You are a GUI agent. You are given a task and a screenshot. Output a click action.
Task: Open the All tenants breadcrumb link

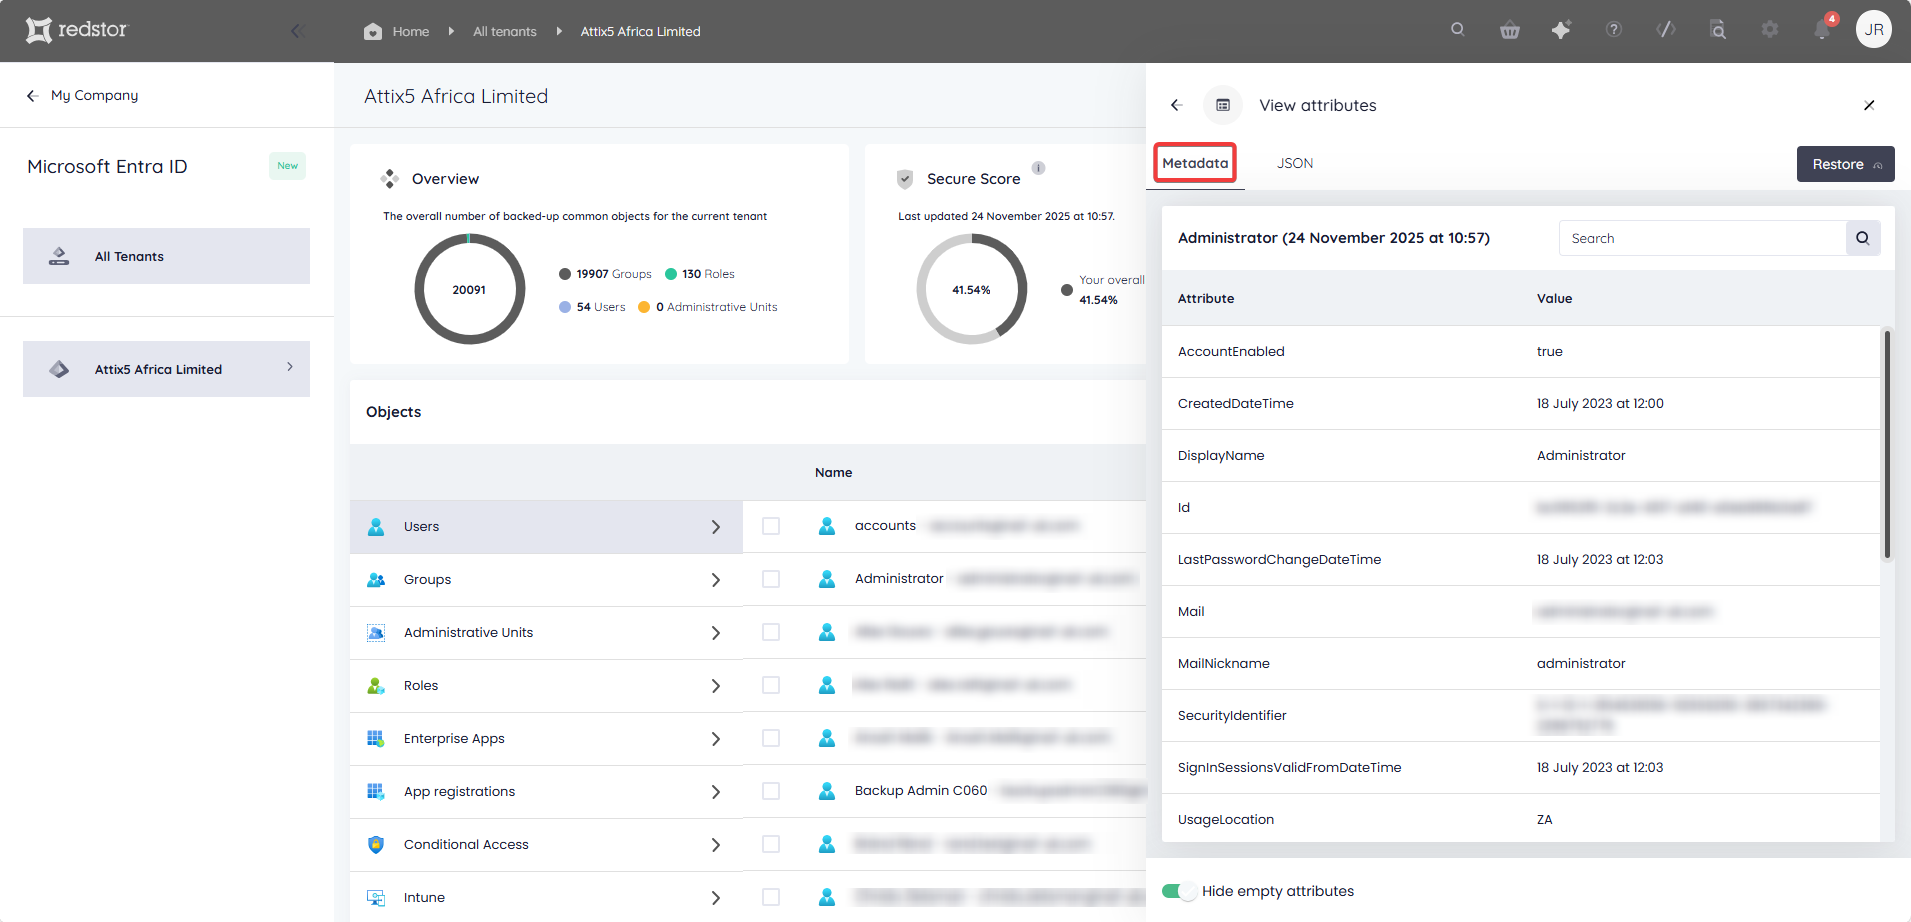tap(505, 31)
